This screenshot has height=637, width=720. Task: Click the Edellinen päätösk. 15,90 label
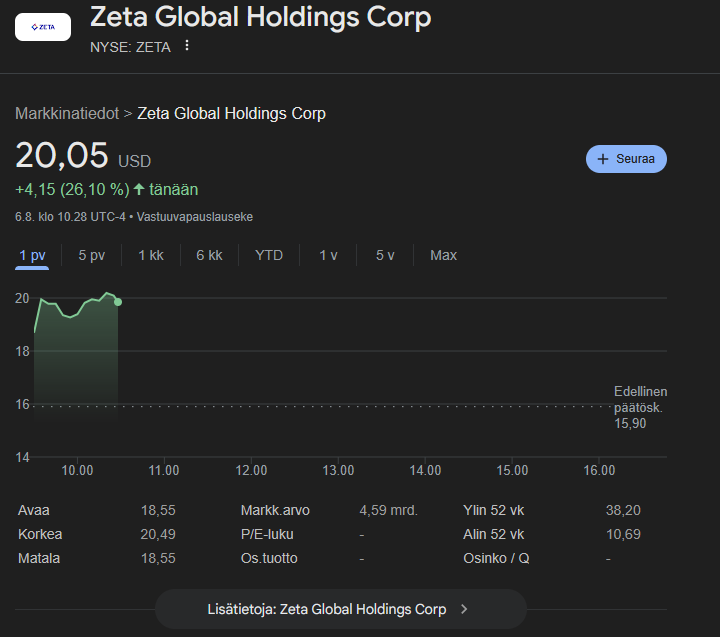click(x=640, y=407)
